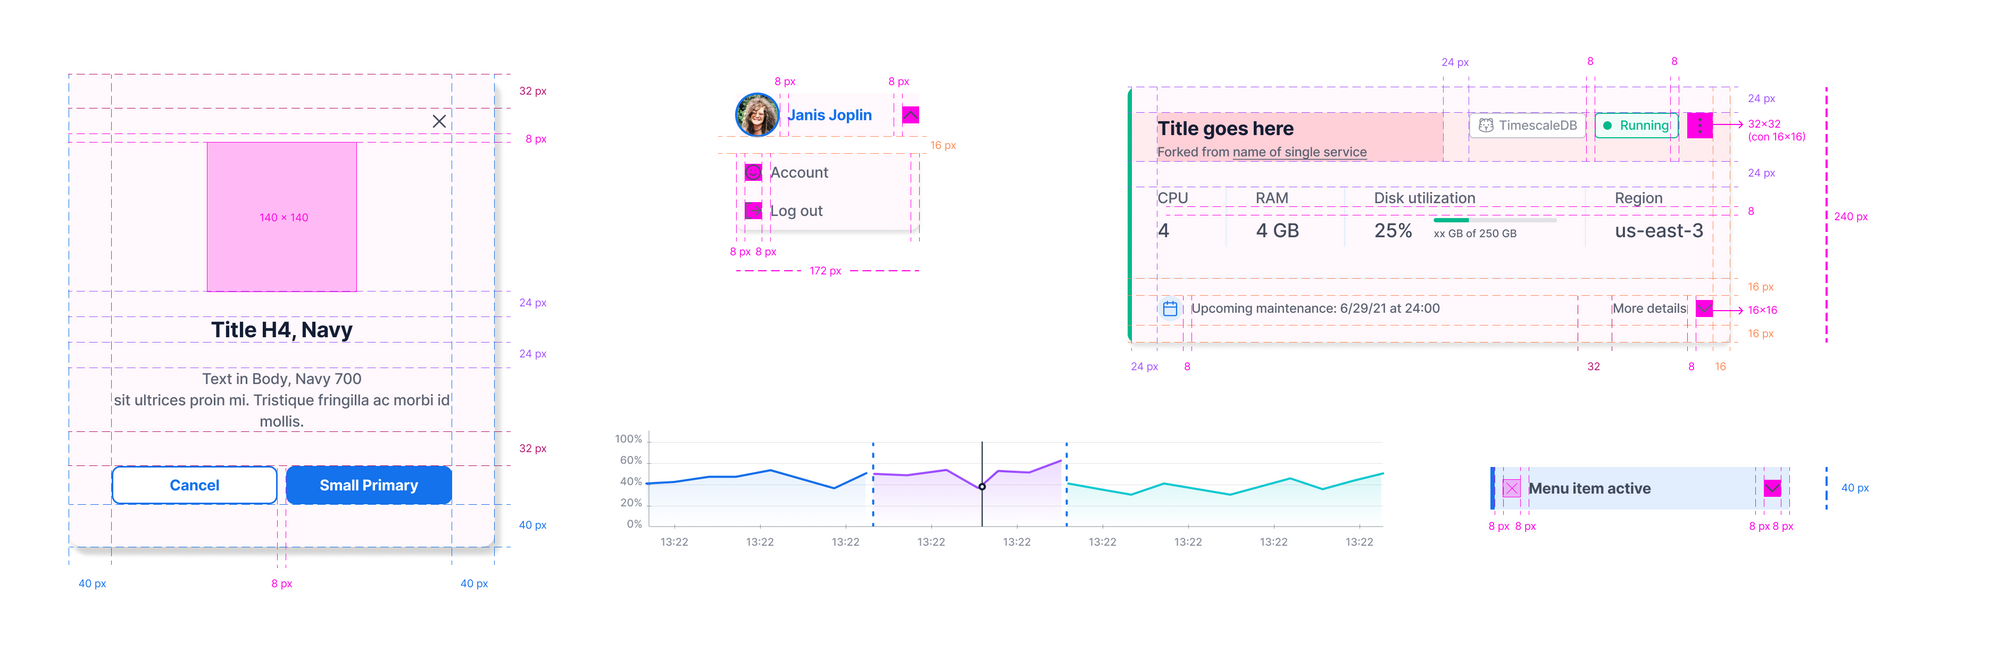The width and height of the screenshot is (2000, 667).
Task: Click Janis Joplin's avatar photo
Action: click(x=757, y=116)
